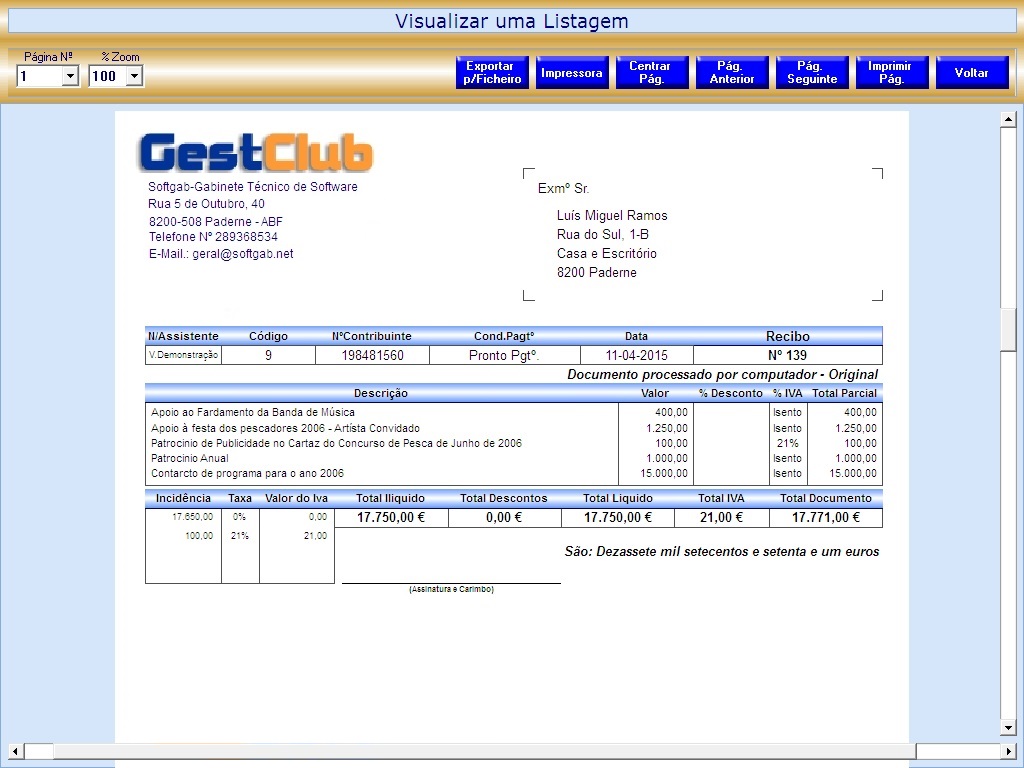Click the horizontal scrollbar left arrow
The height and width of the screenshot is (768, 1024).
(15, 751)
